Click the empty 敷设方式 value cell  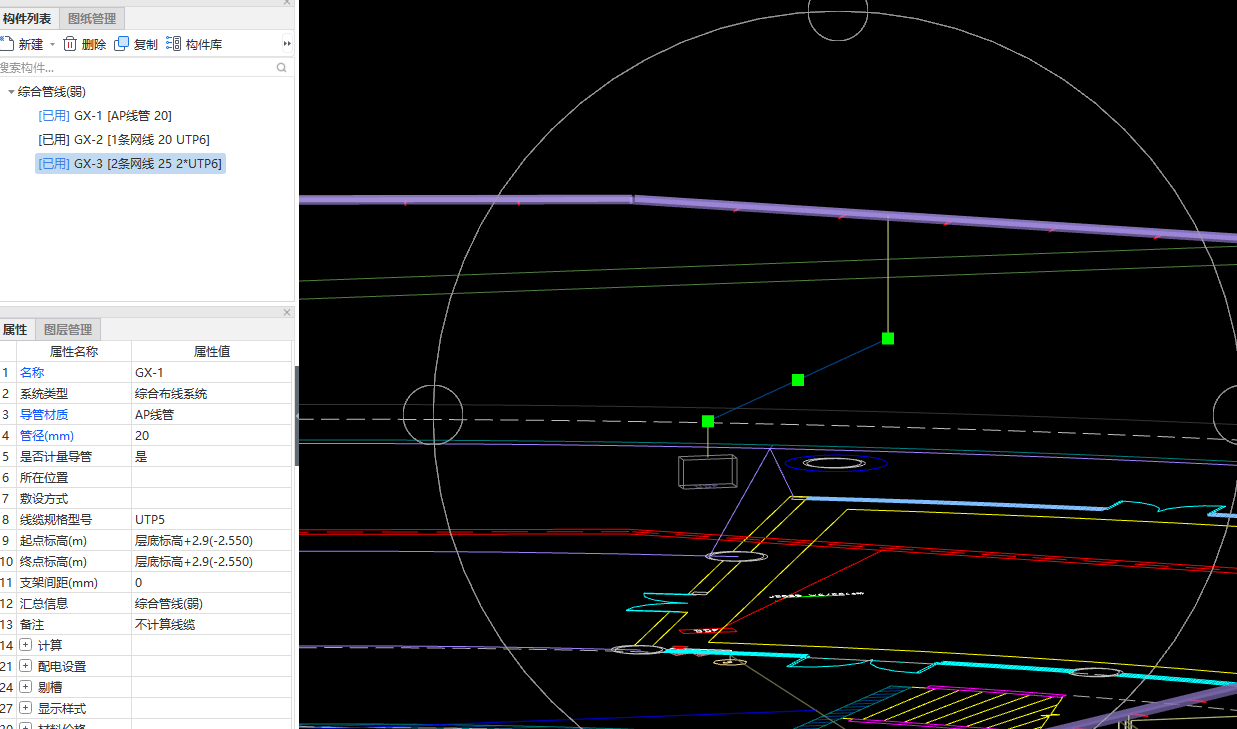coord(211,499)
